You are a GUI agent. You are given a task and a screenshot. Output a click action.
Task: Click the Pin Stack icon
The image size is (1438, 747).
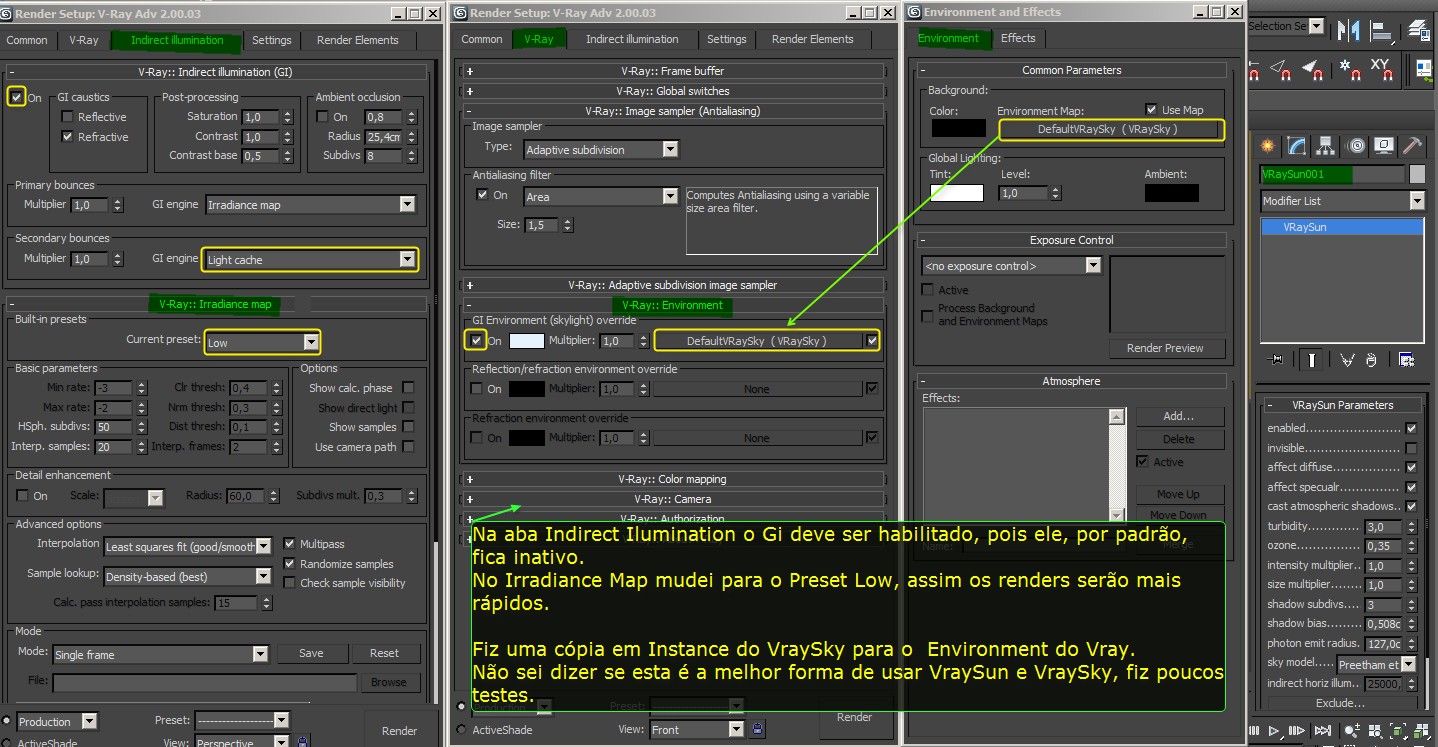click(1275, 360)
